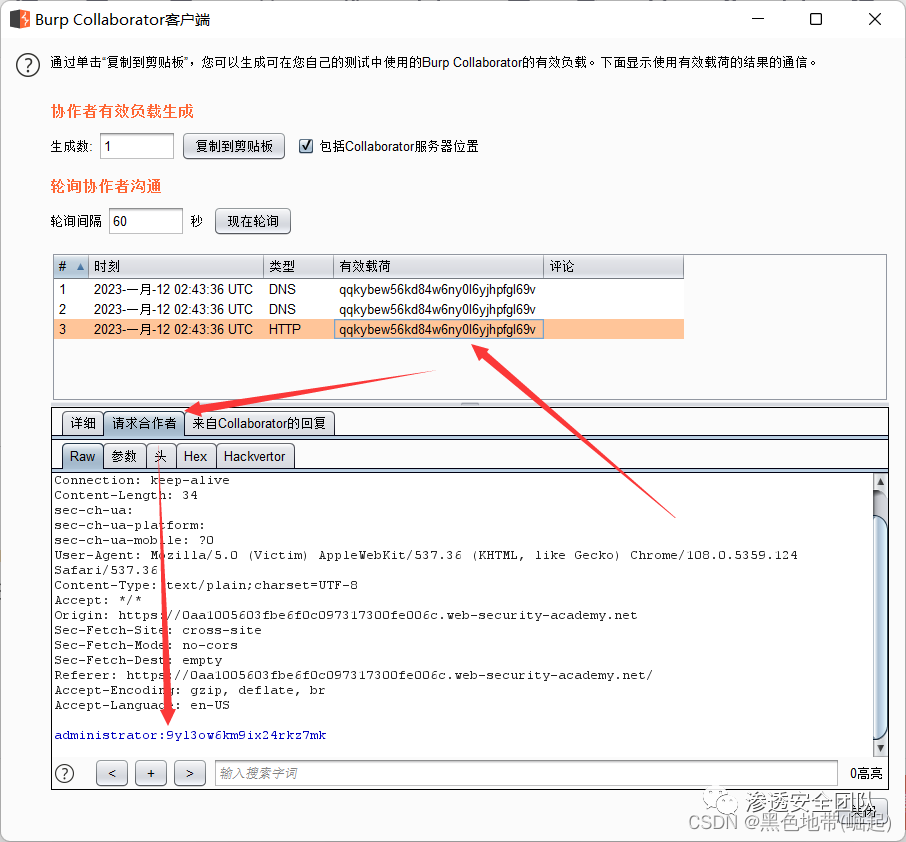The image size is (906, 842).
Task: Select row 2, the second DNS interaction
Action: tap(369, 309)
